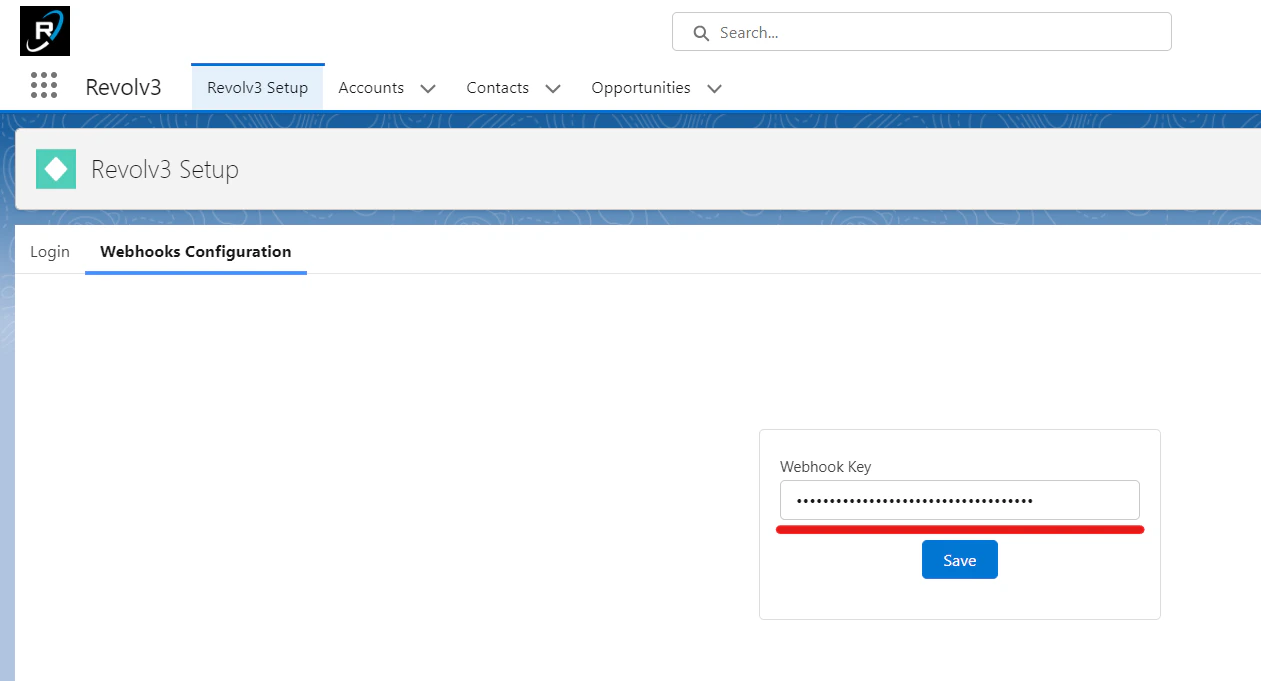Viewport: 1261px width, 681px height.
Task: Click the teal Revolv3 Setup page icon
Action: click(56, 169)
